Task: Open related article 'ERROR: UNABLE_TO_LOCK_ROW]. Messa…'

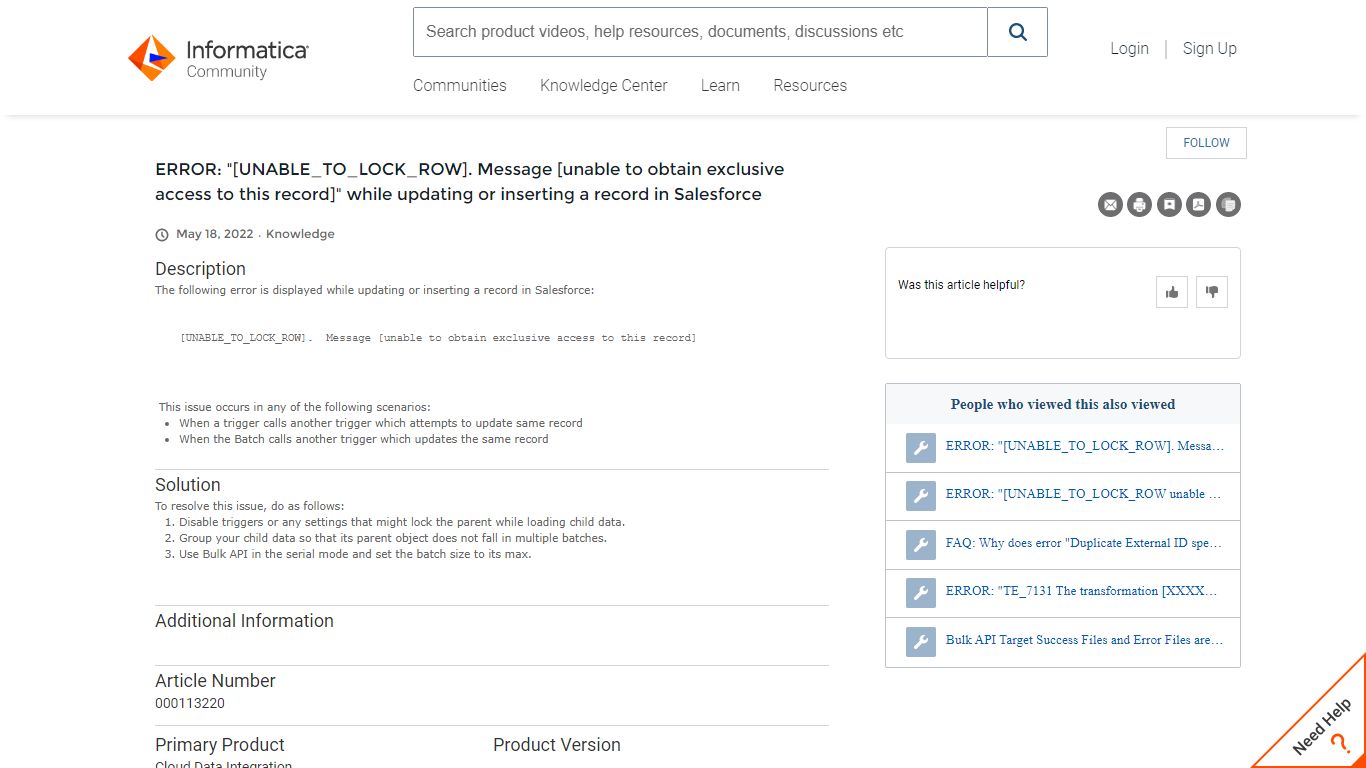Action: click(x=1085, y=446)
